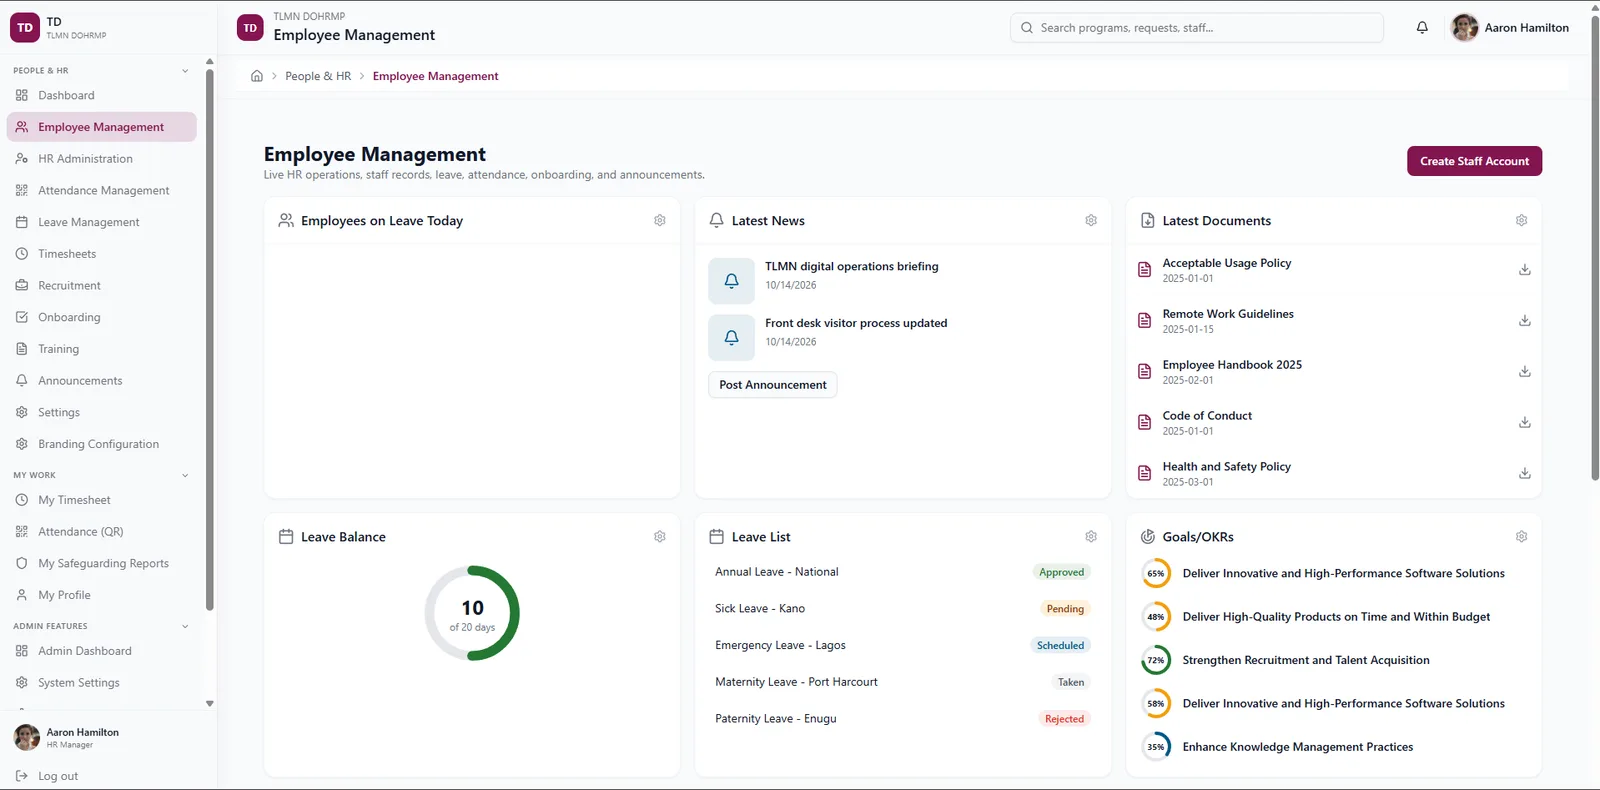Download Employee Handbook 2025
The image size is (1600, 790).
1525,372
